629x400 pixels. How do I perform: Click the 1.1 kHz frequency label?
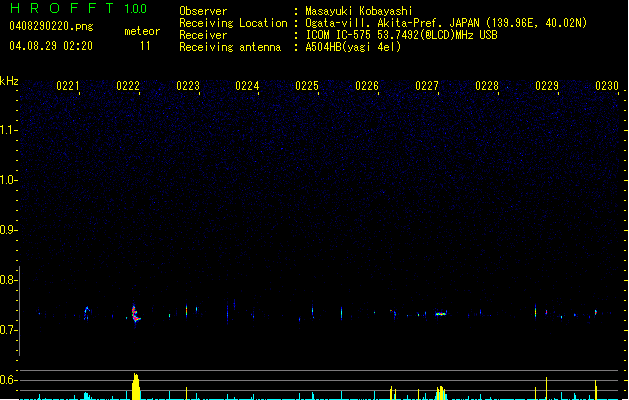coord(8,130)
